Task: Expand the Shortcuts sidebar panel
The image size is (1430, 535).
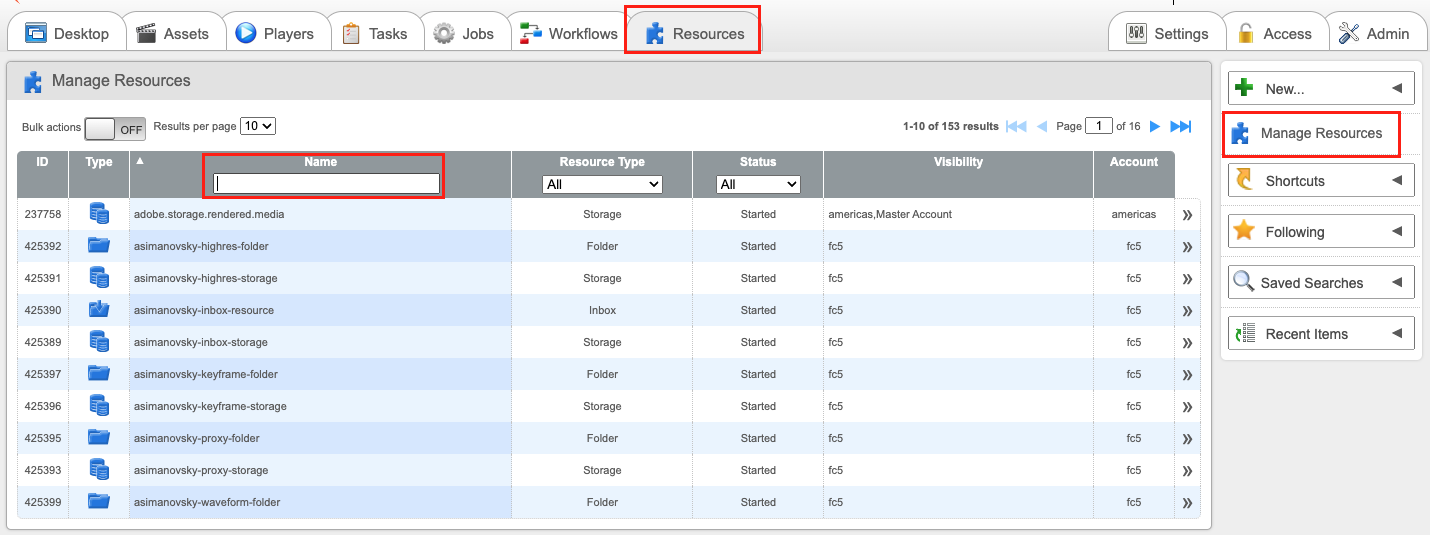Action: point(1321,180)
